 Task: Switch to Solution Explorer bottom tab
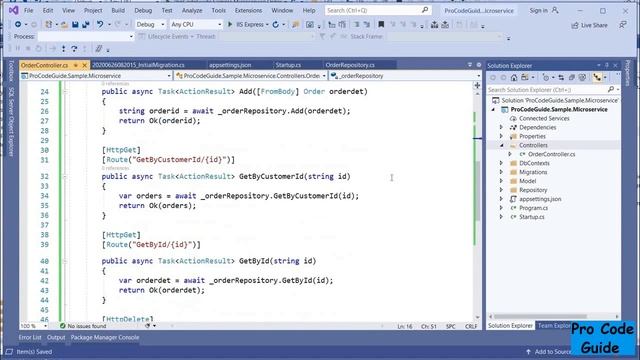(x=510, y=326)
